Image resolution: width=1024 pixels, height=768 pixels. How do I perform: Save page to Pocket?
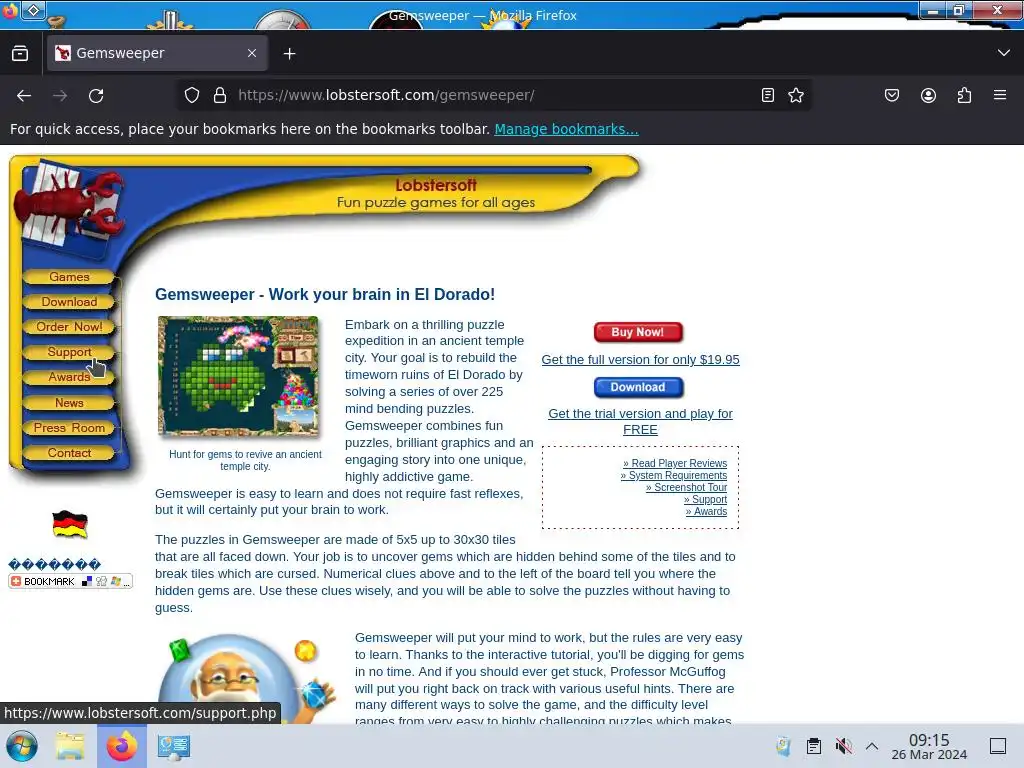pos(892,95)
